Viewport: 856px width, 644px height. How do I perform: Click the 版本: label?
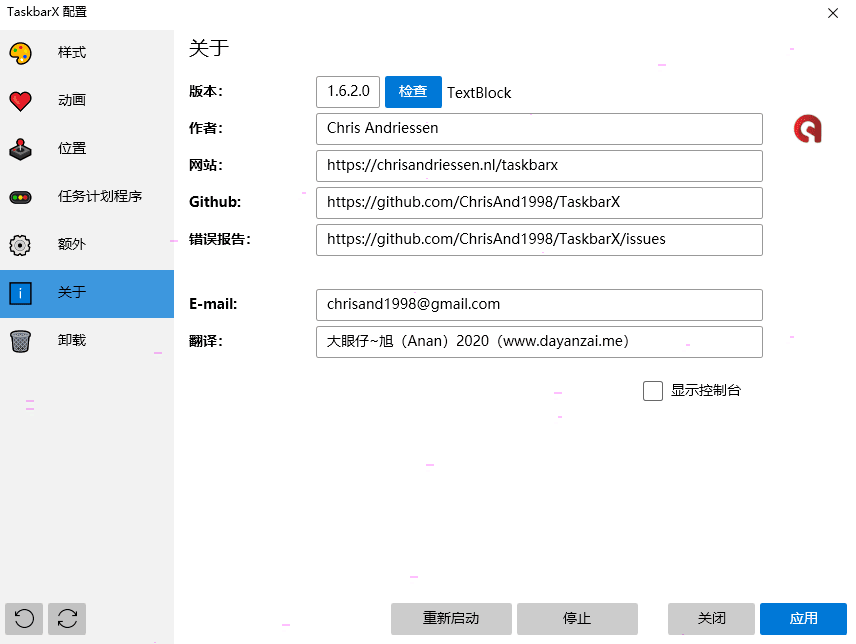(206, 91)
